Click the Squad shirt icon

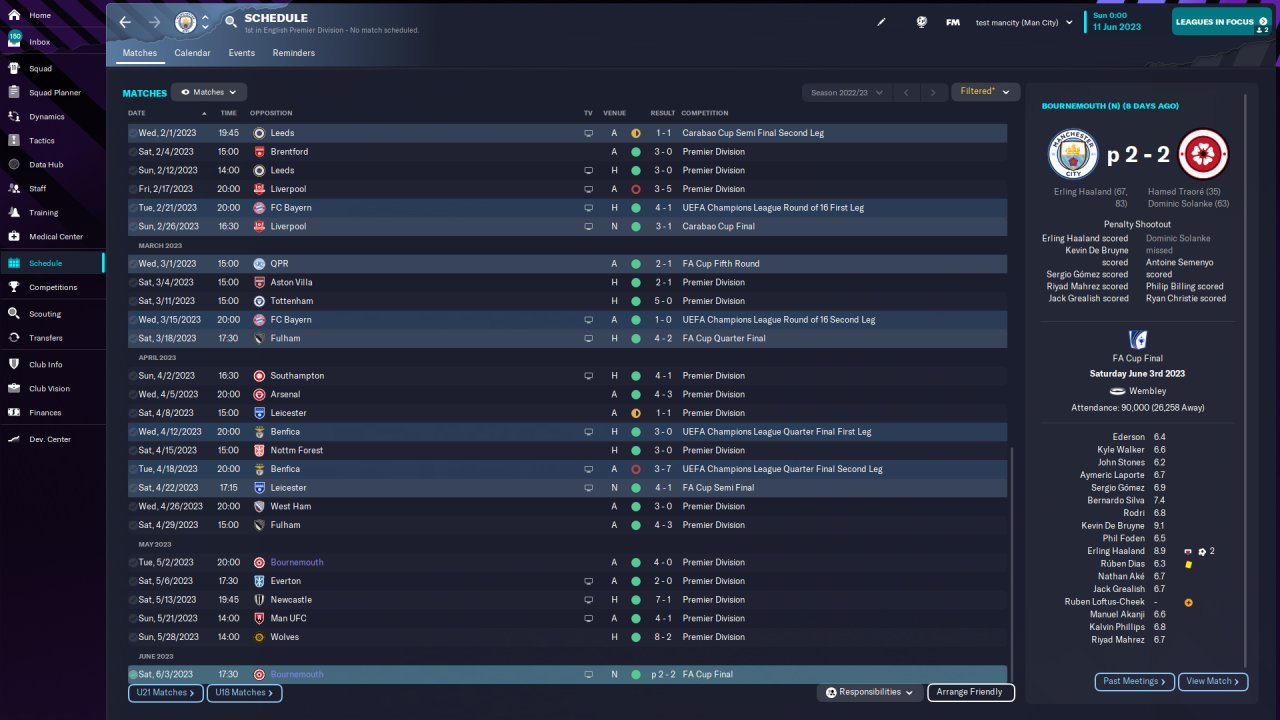[14, 69]
